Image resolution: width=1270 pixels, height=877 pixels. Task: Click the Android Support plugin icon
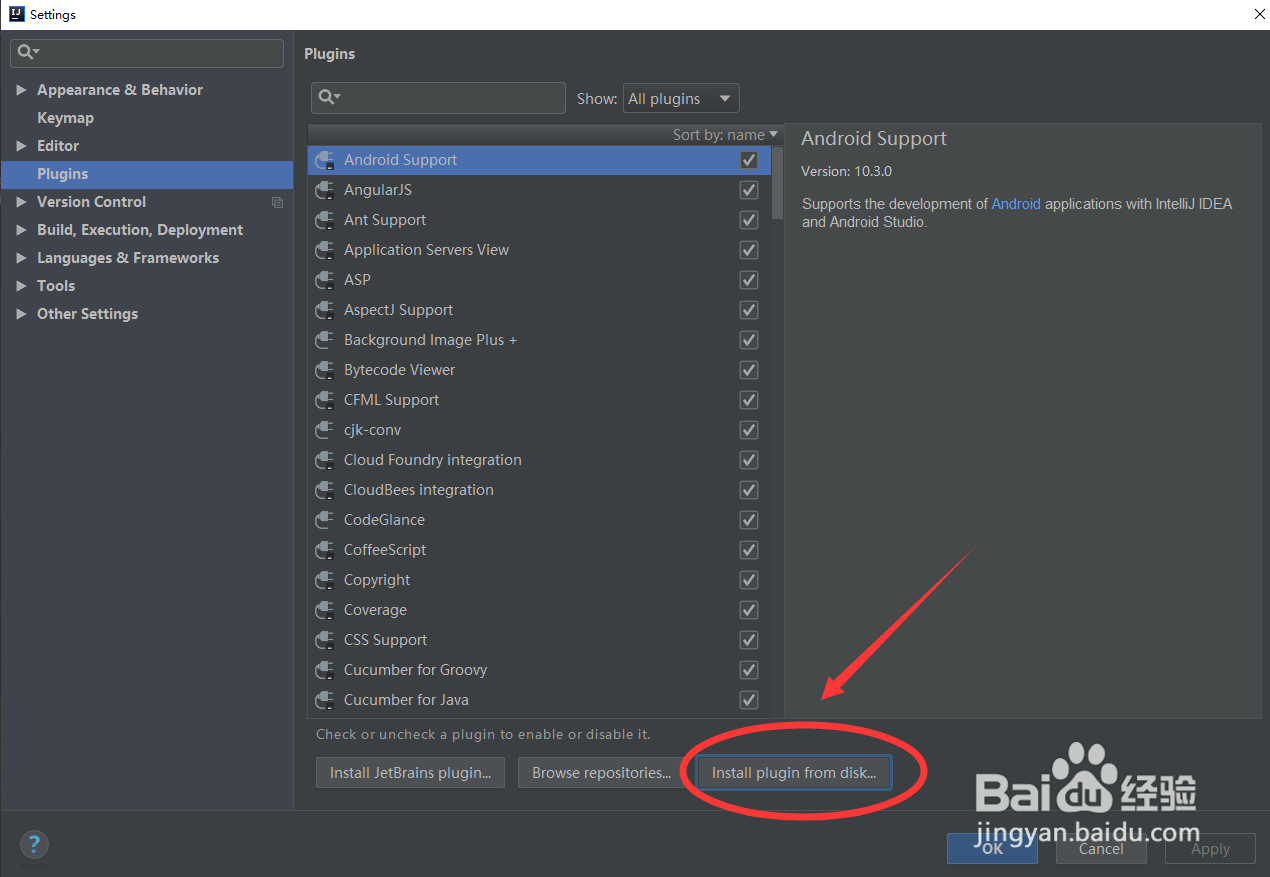coord(324,160)
